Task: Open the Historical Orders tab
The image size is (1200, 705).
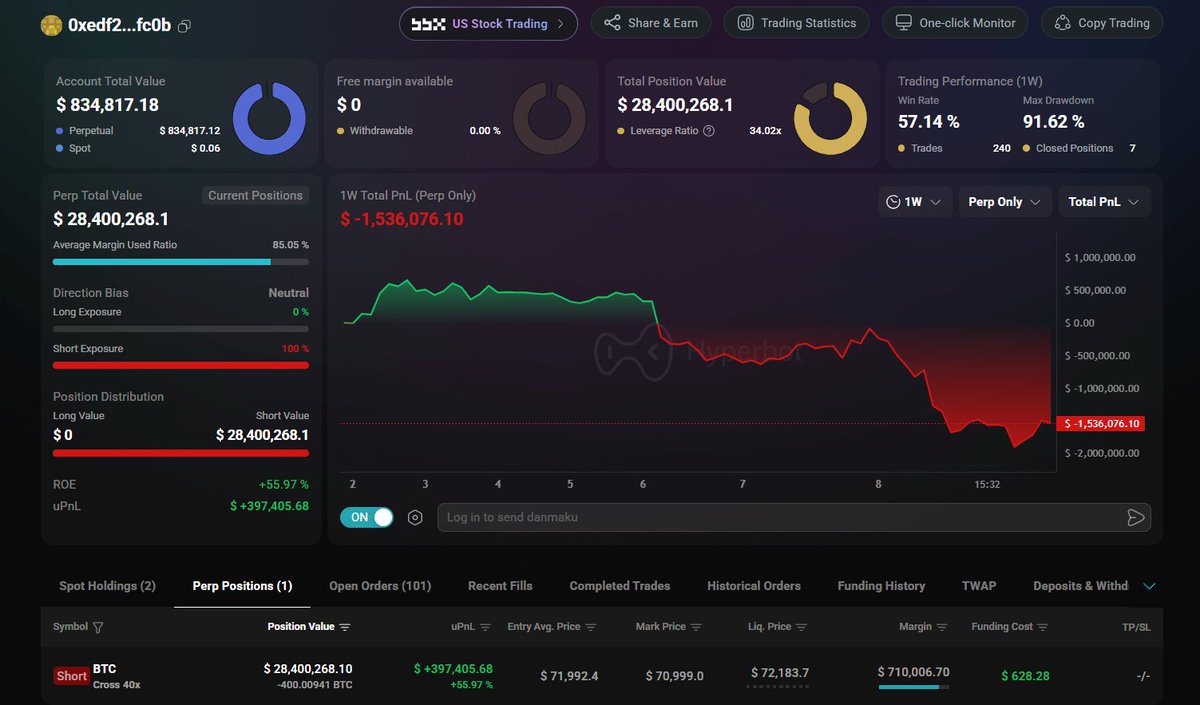Action: (x=754, y=586)
